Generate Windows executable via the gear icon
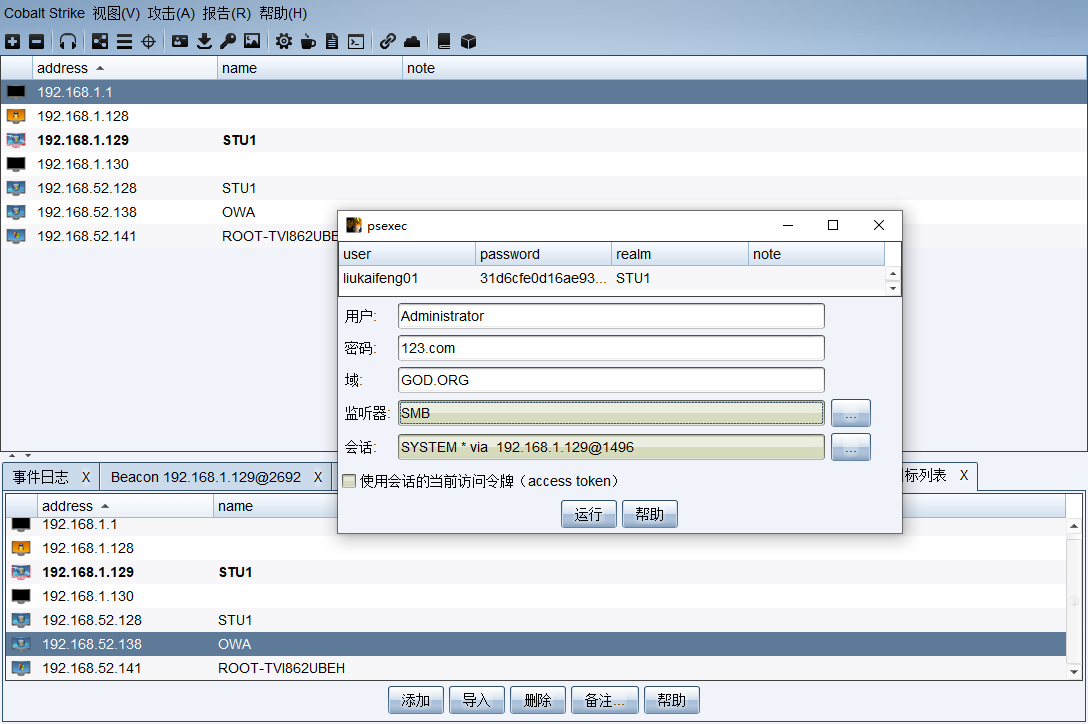The image size is (1088, 724). point(284,42)
